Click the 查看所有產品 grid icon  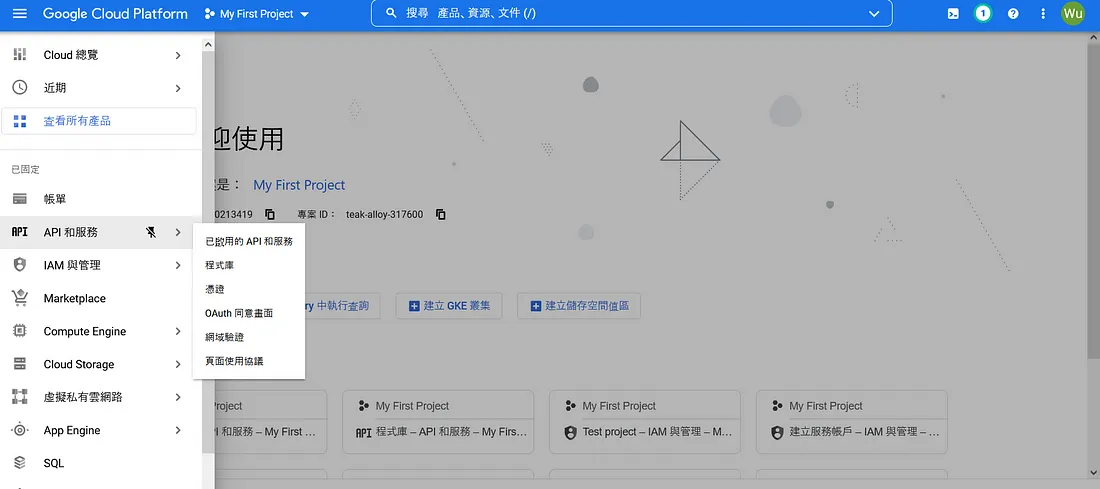(20, 121)
